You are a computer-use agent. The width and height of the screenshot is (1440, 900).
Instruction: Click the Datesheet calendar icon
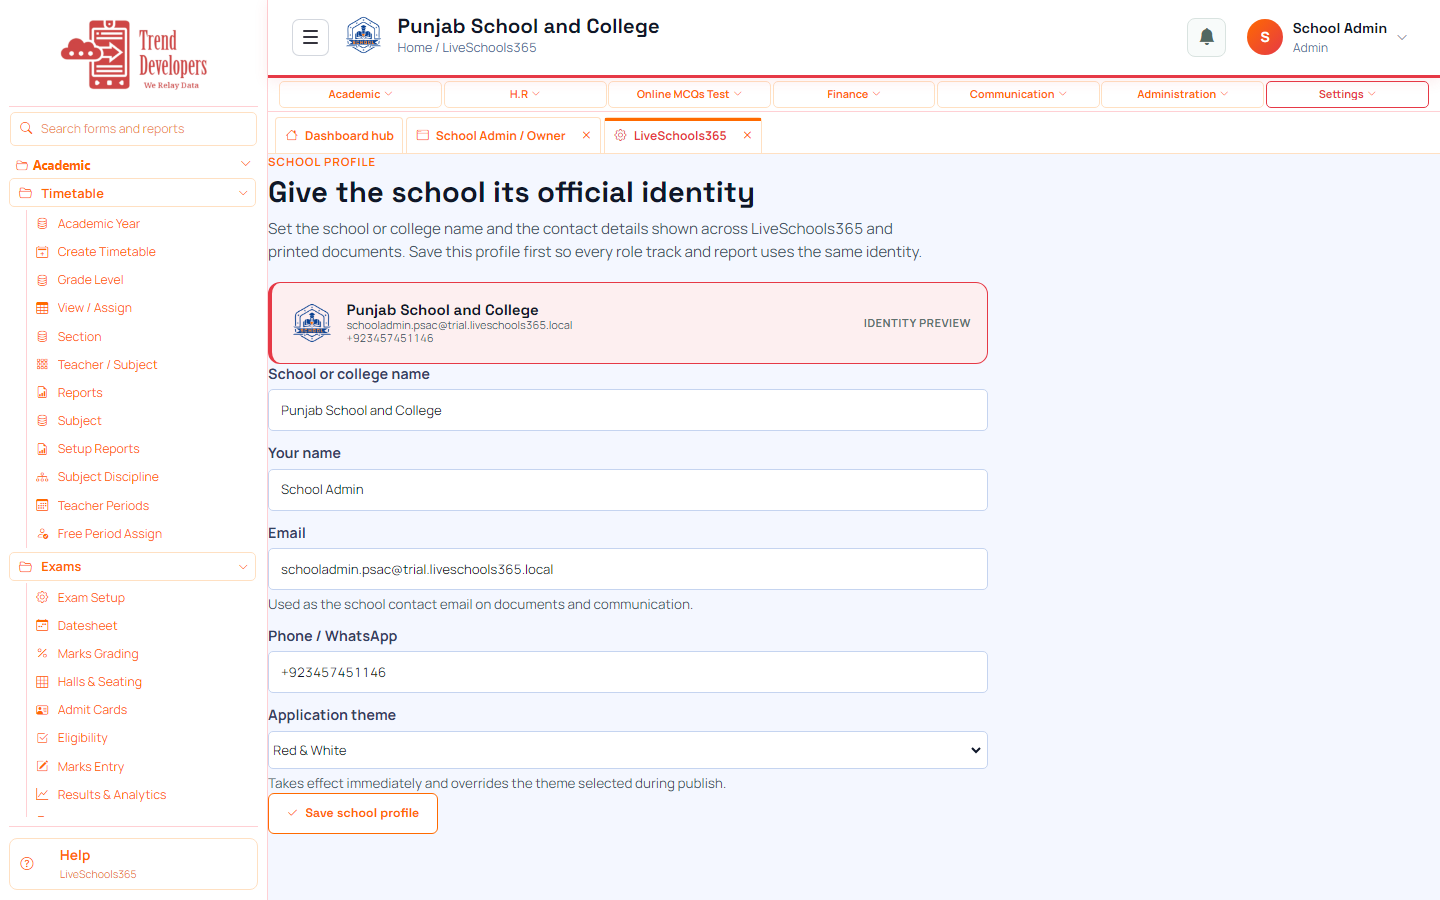pos(42,626)
